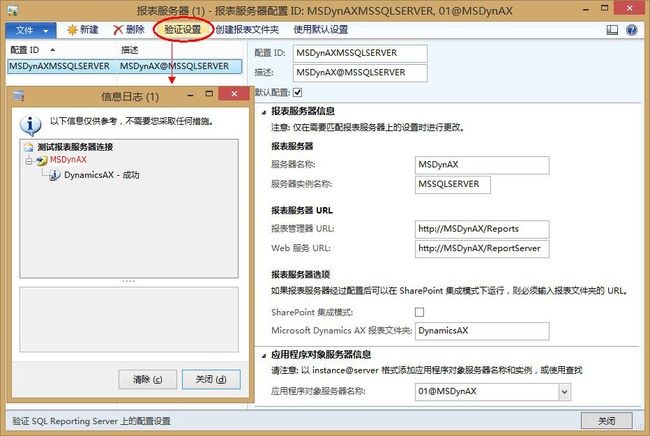The width and height of the screenshot is (650, 436).
Task: Open the 文件 menu
Action: point(31,30)
